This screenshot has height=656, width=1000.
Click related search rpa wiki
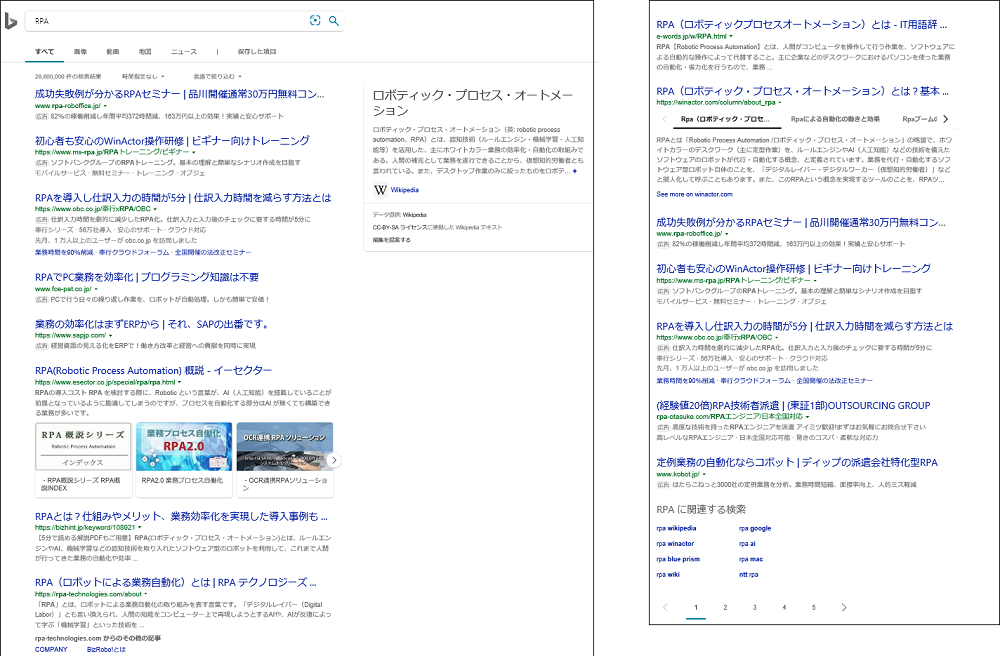[668, 574]
